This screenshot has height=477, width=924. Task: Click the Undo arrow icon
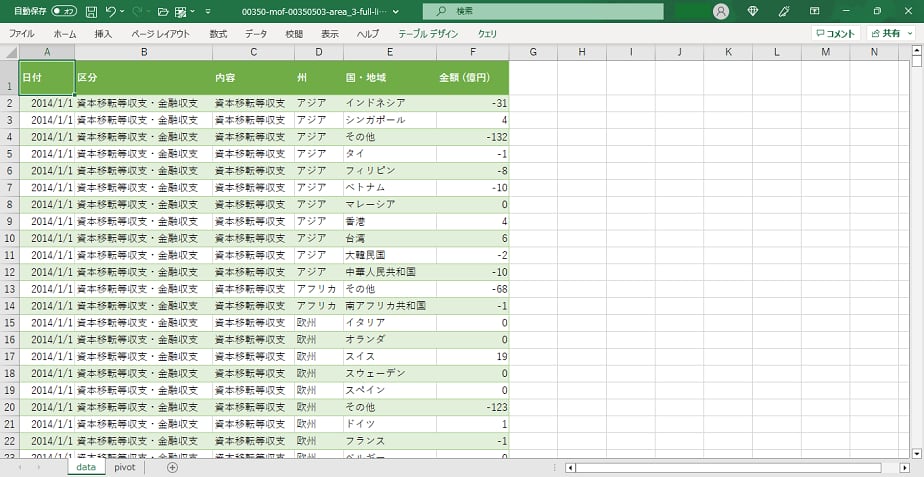[111, 11]
